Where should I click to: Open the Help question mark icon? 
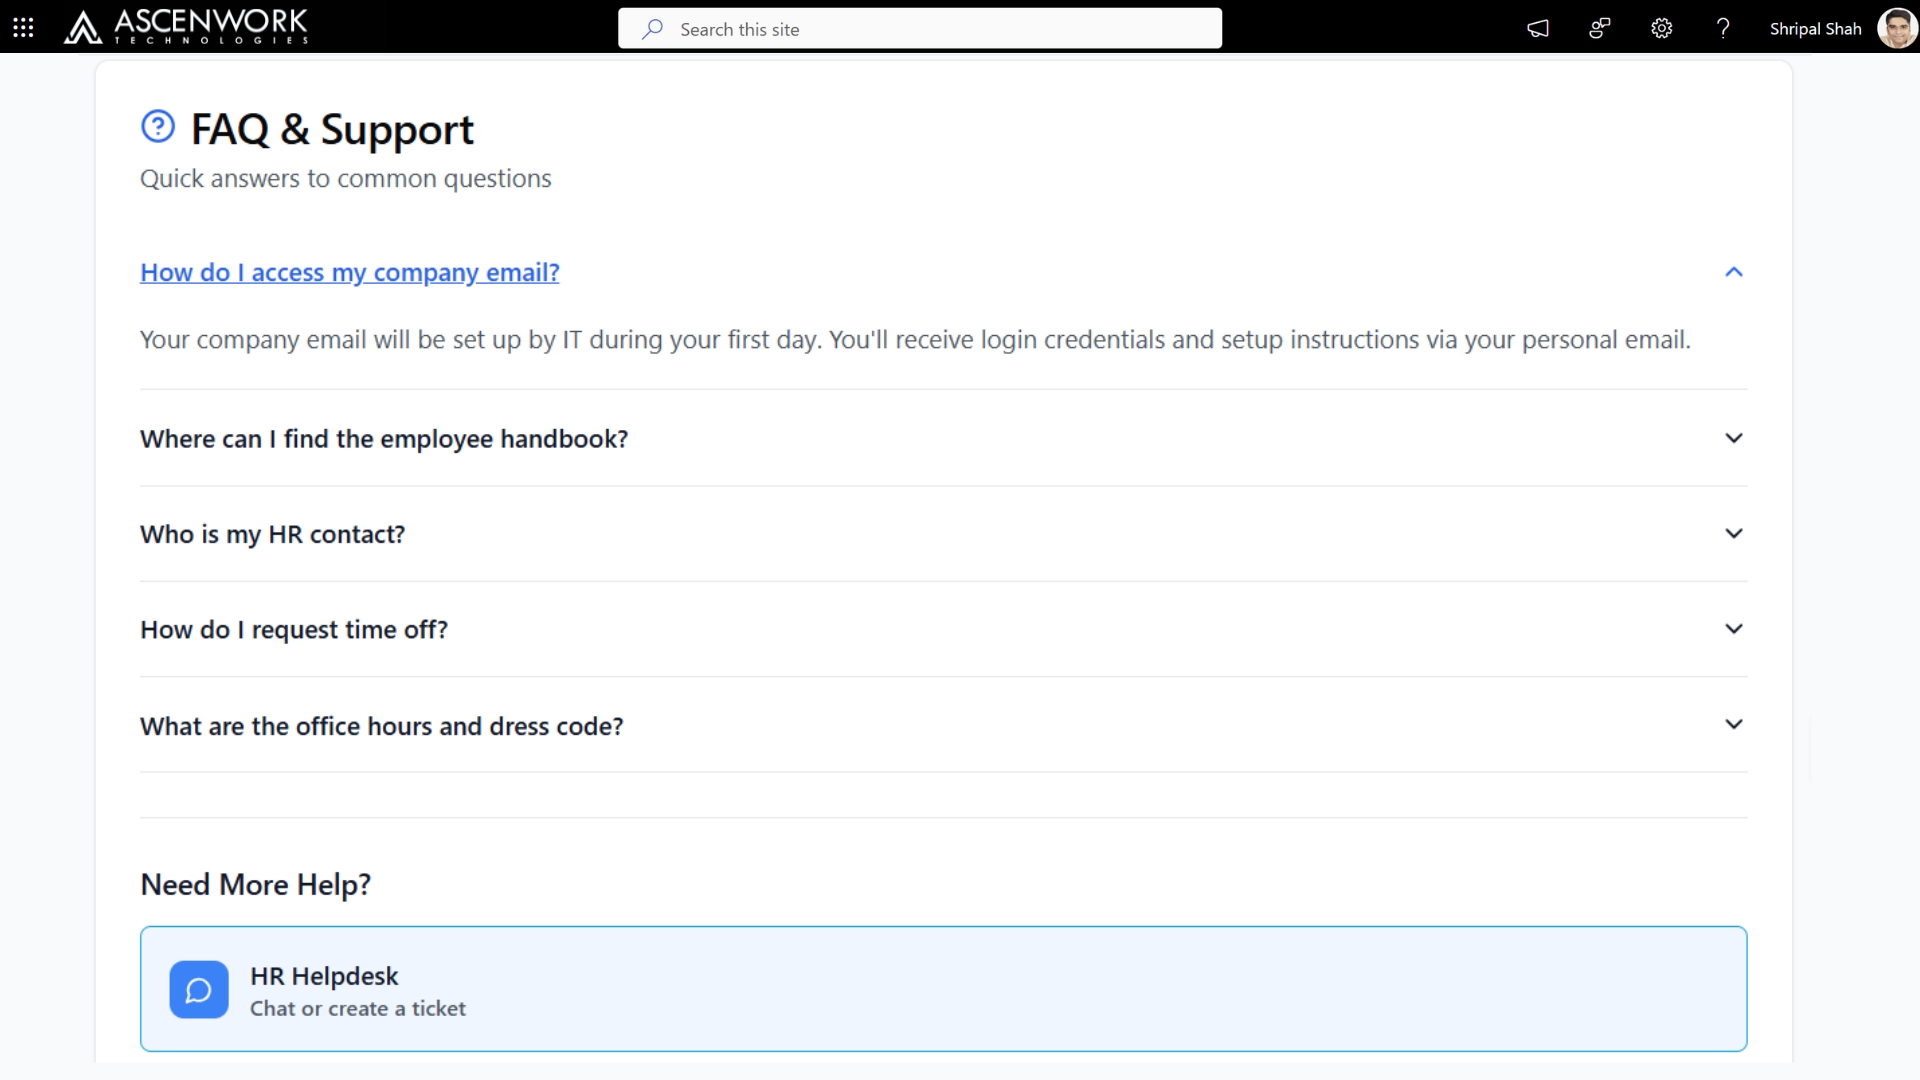1722,28
